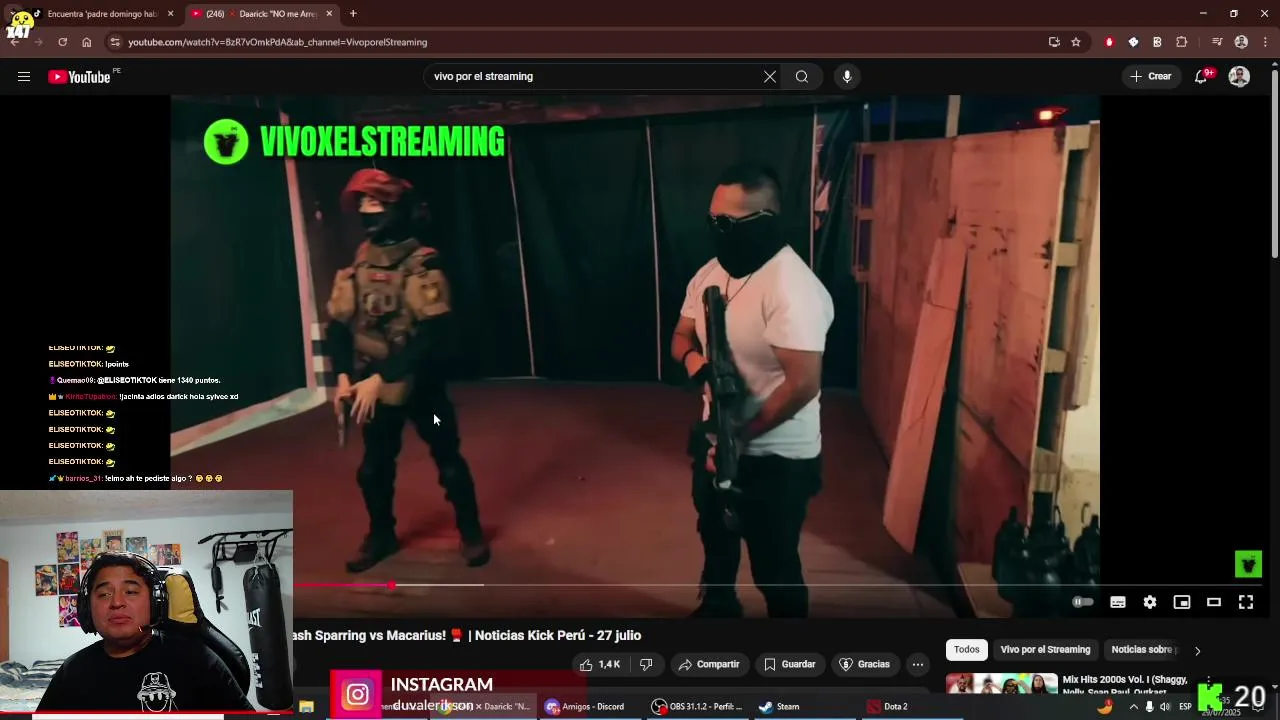Send a Gracias Super Thanks
Viewport: 1280px width, 720px height.
(x=864, y=664)
